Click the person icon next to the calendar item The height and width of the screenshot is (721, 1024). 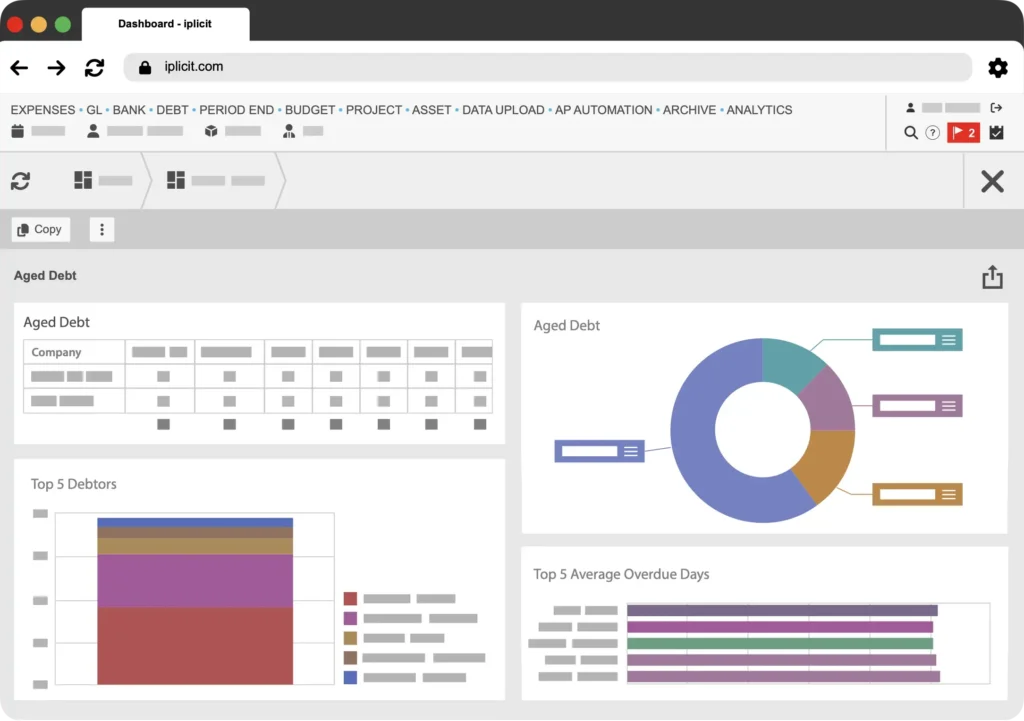pos(93,131)
